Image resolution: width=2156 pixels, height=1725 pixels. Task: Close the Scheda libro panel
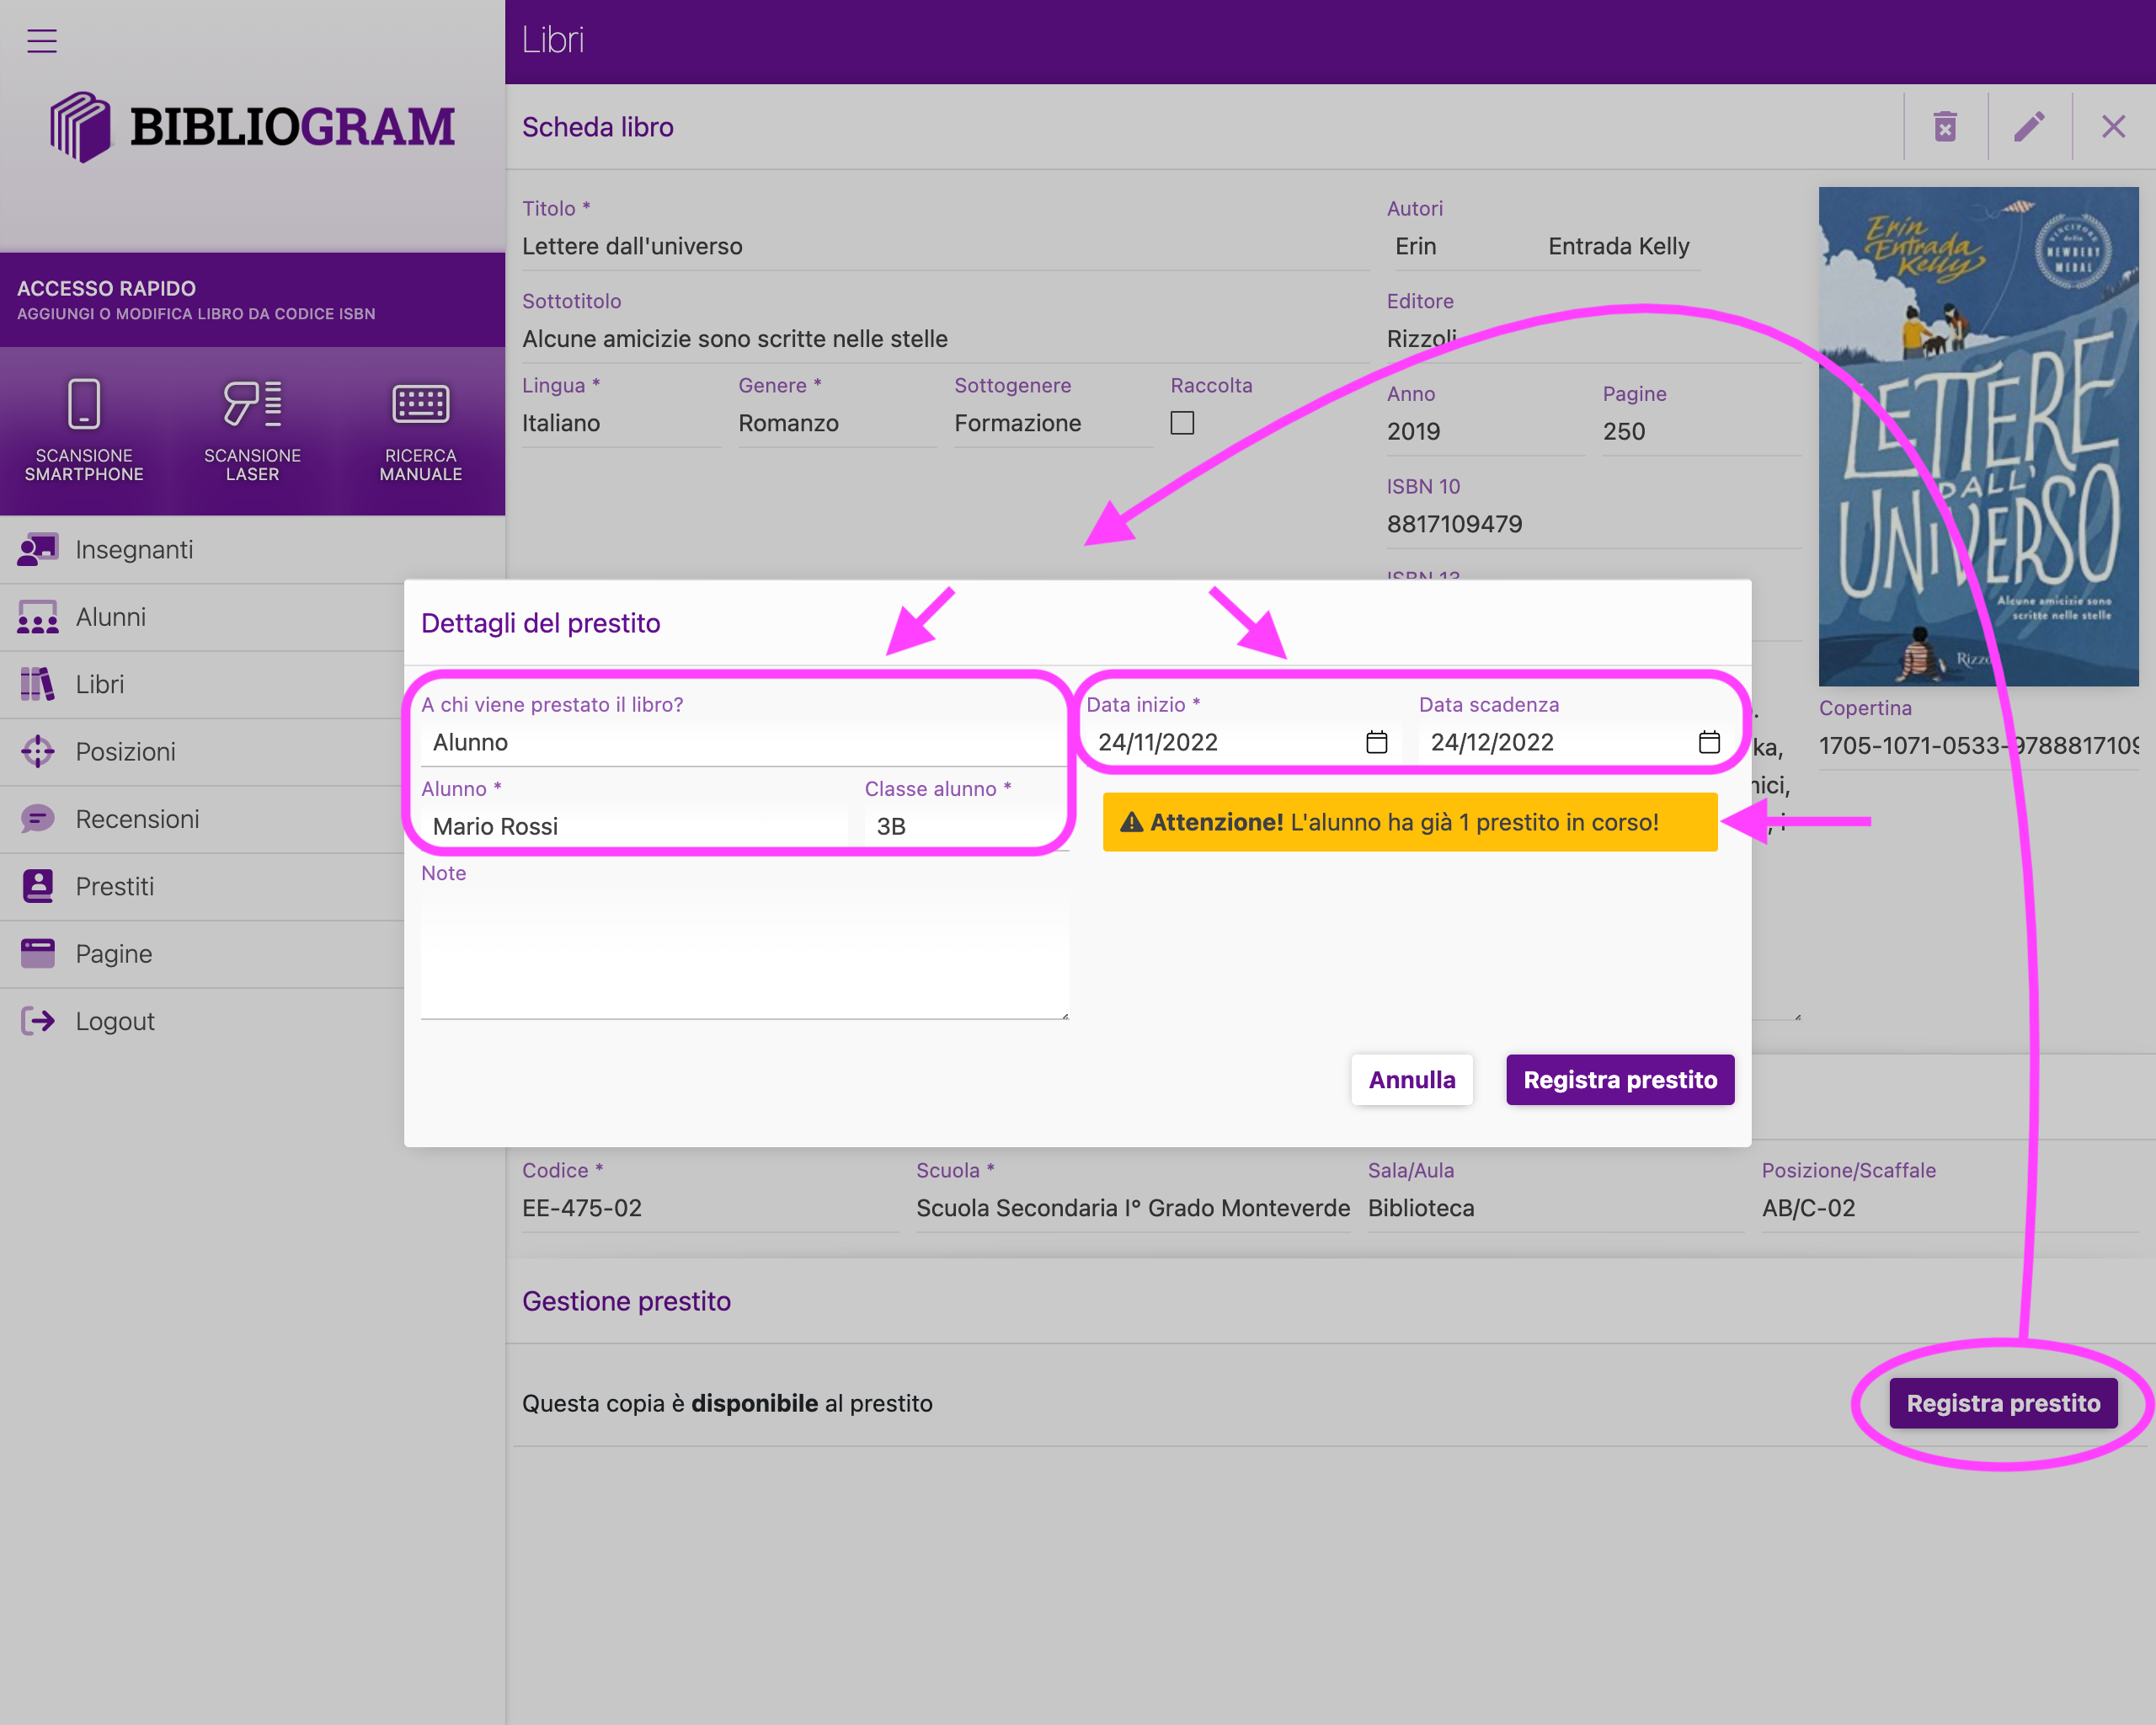(2113, 127)
